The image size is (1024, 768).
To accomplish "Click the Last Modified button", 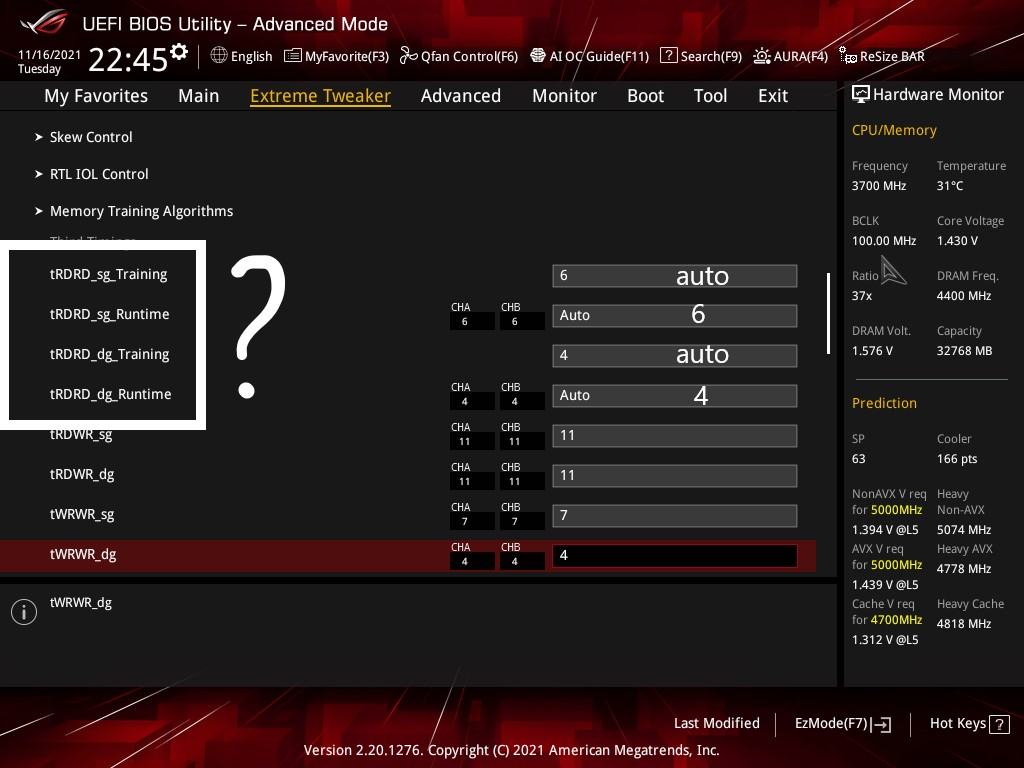I will click(x=716, y=724).
